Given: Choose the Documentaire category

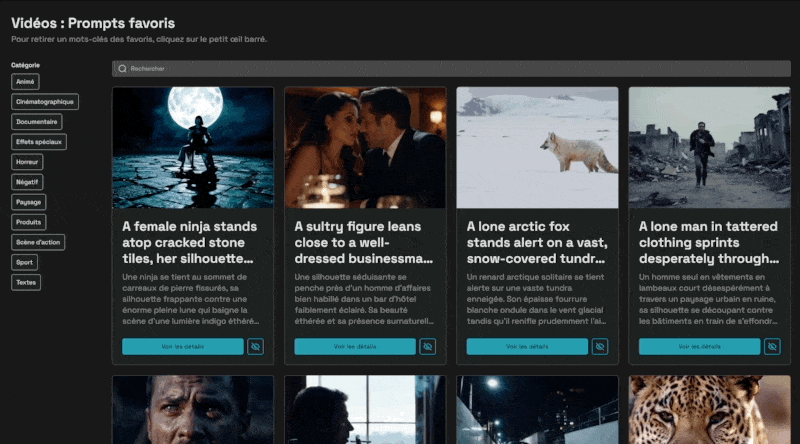Looking at the screenshot, I should (x=37, y=122).
